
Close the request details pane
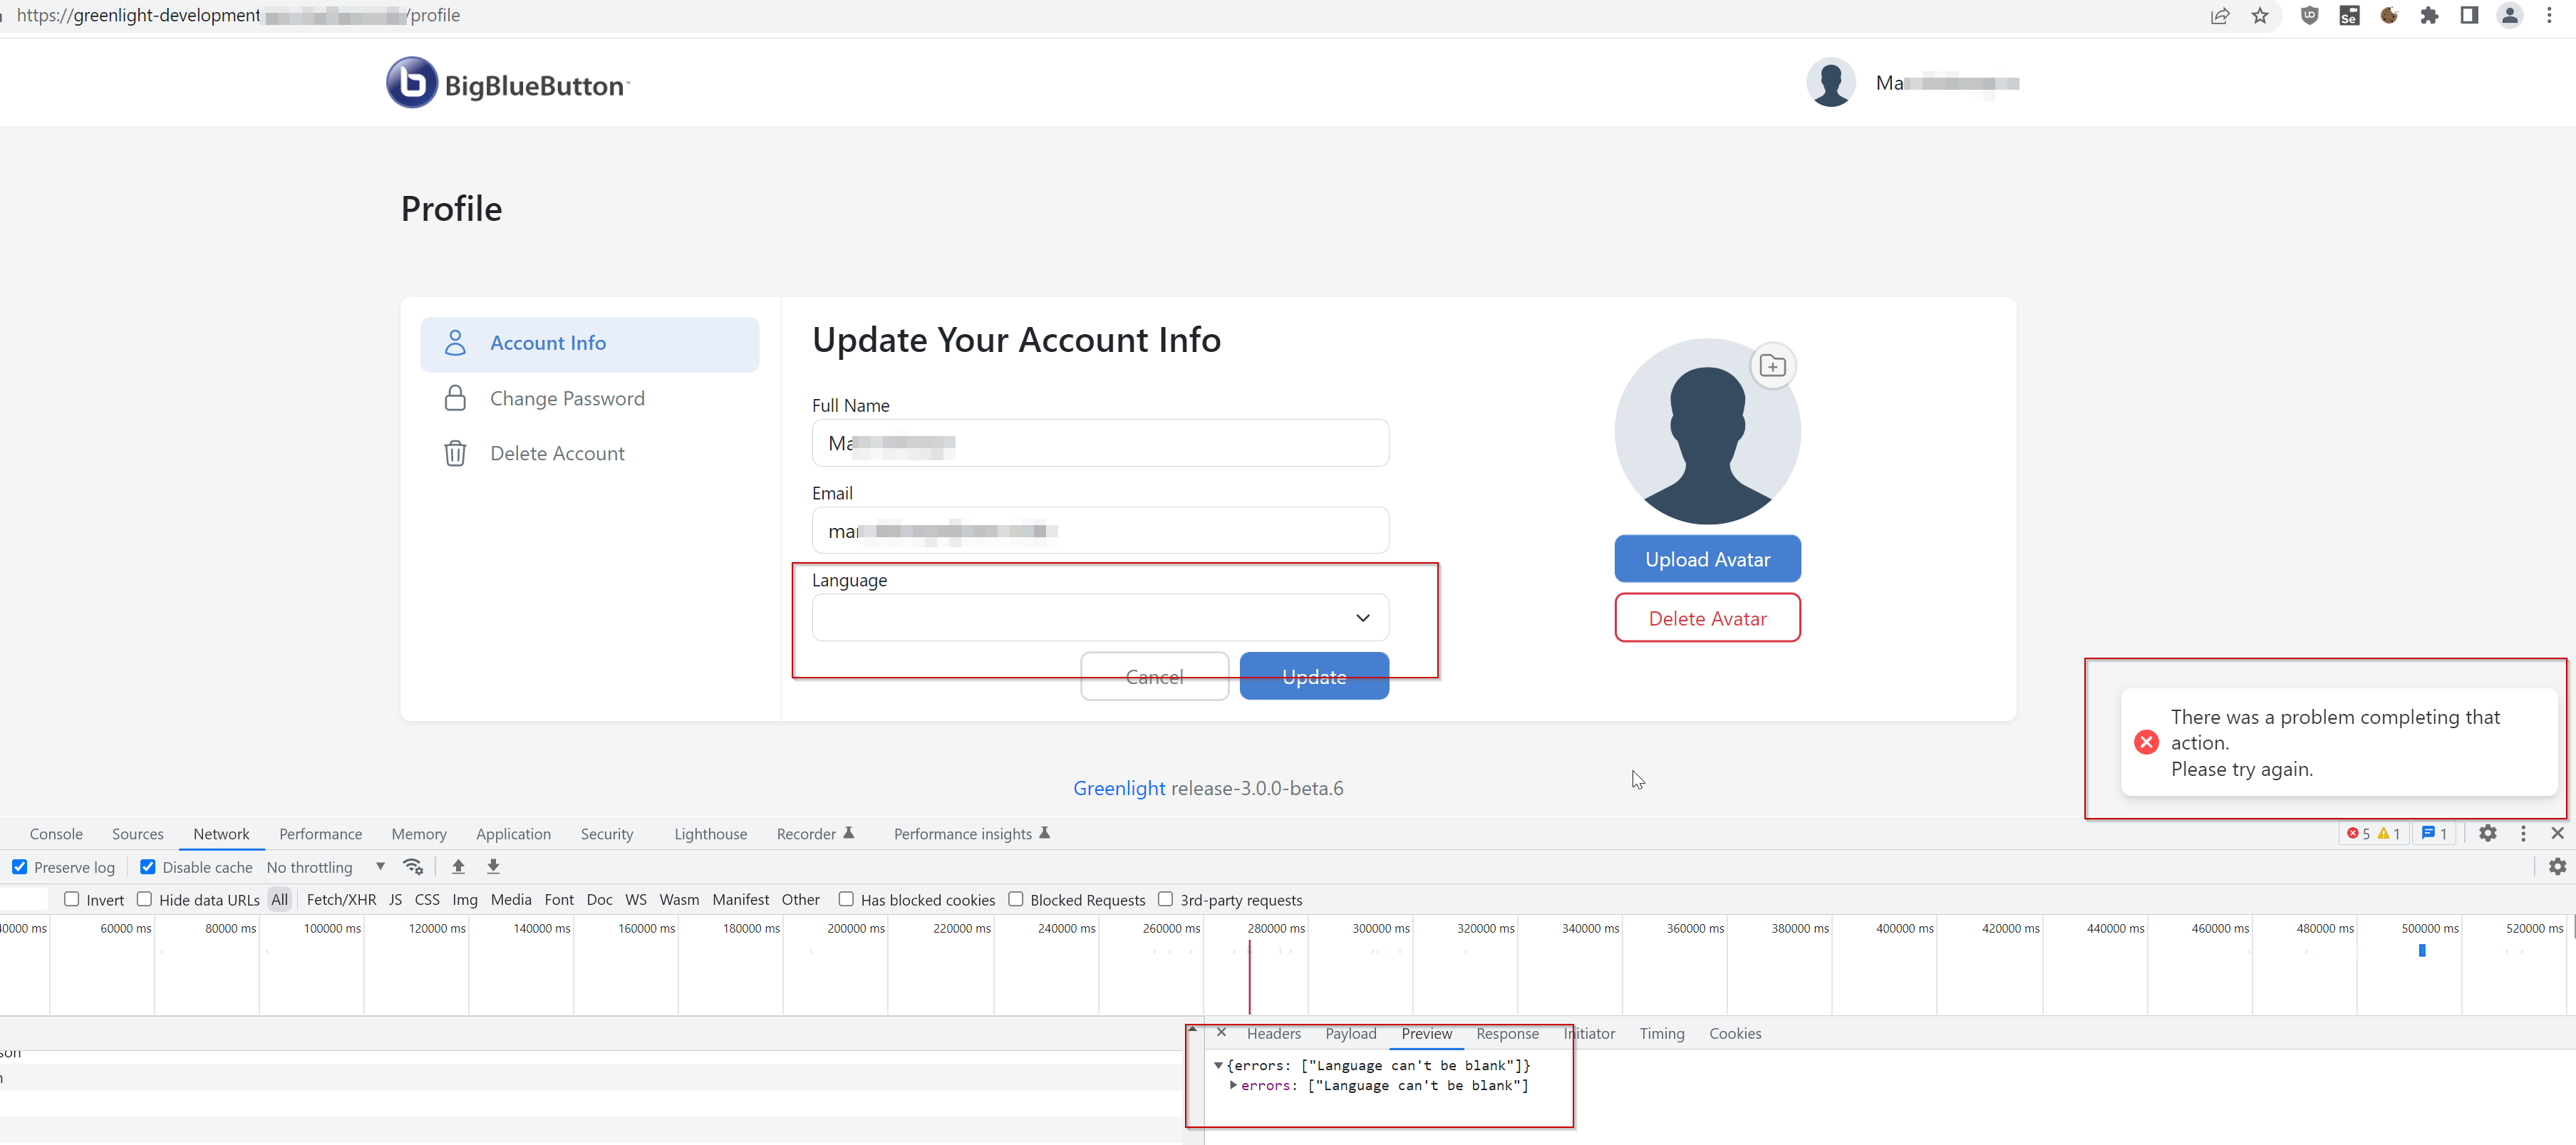(1221, 1033)
